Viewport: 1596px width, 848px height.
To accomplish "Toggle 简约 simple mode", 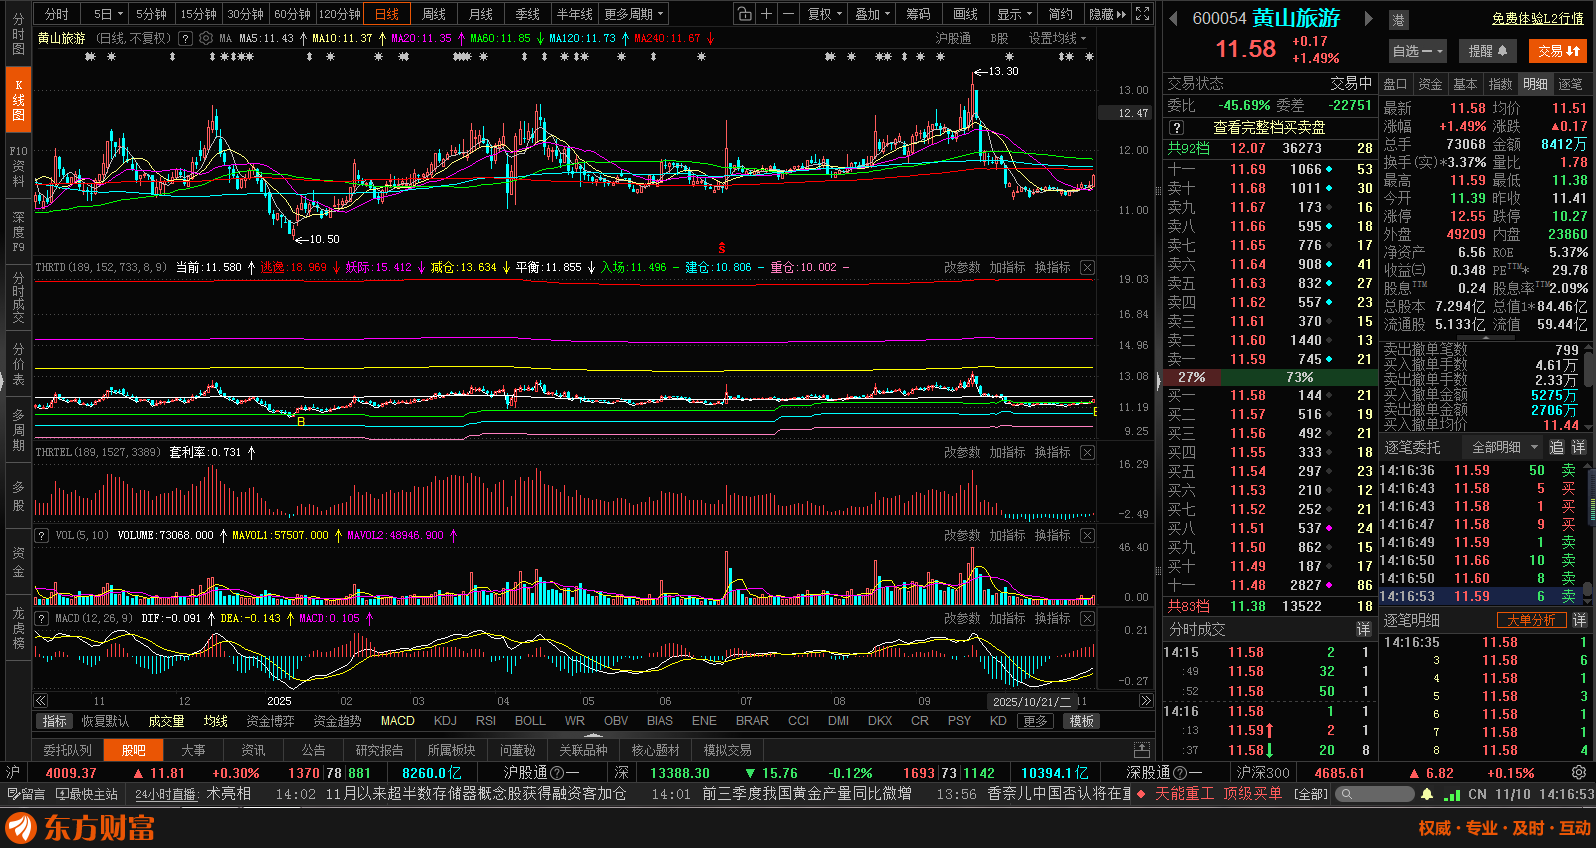I will (1060, 14).
